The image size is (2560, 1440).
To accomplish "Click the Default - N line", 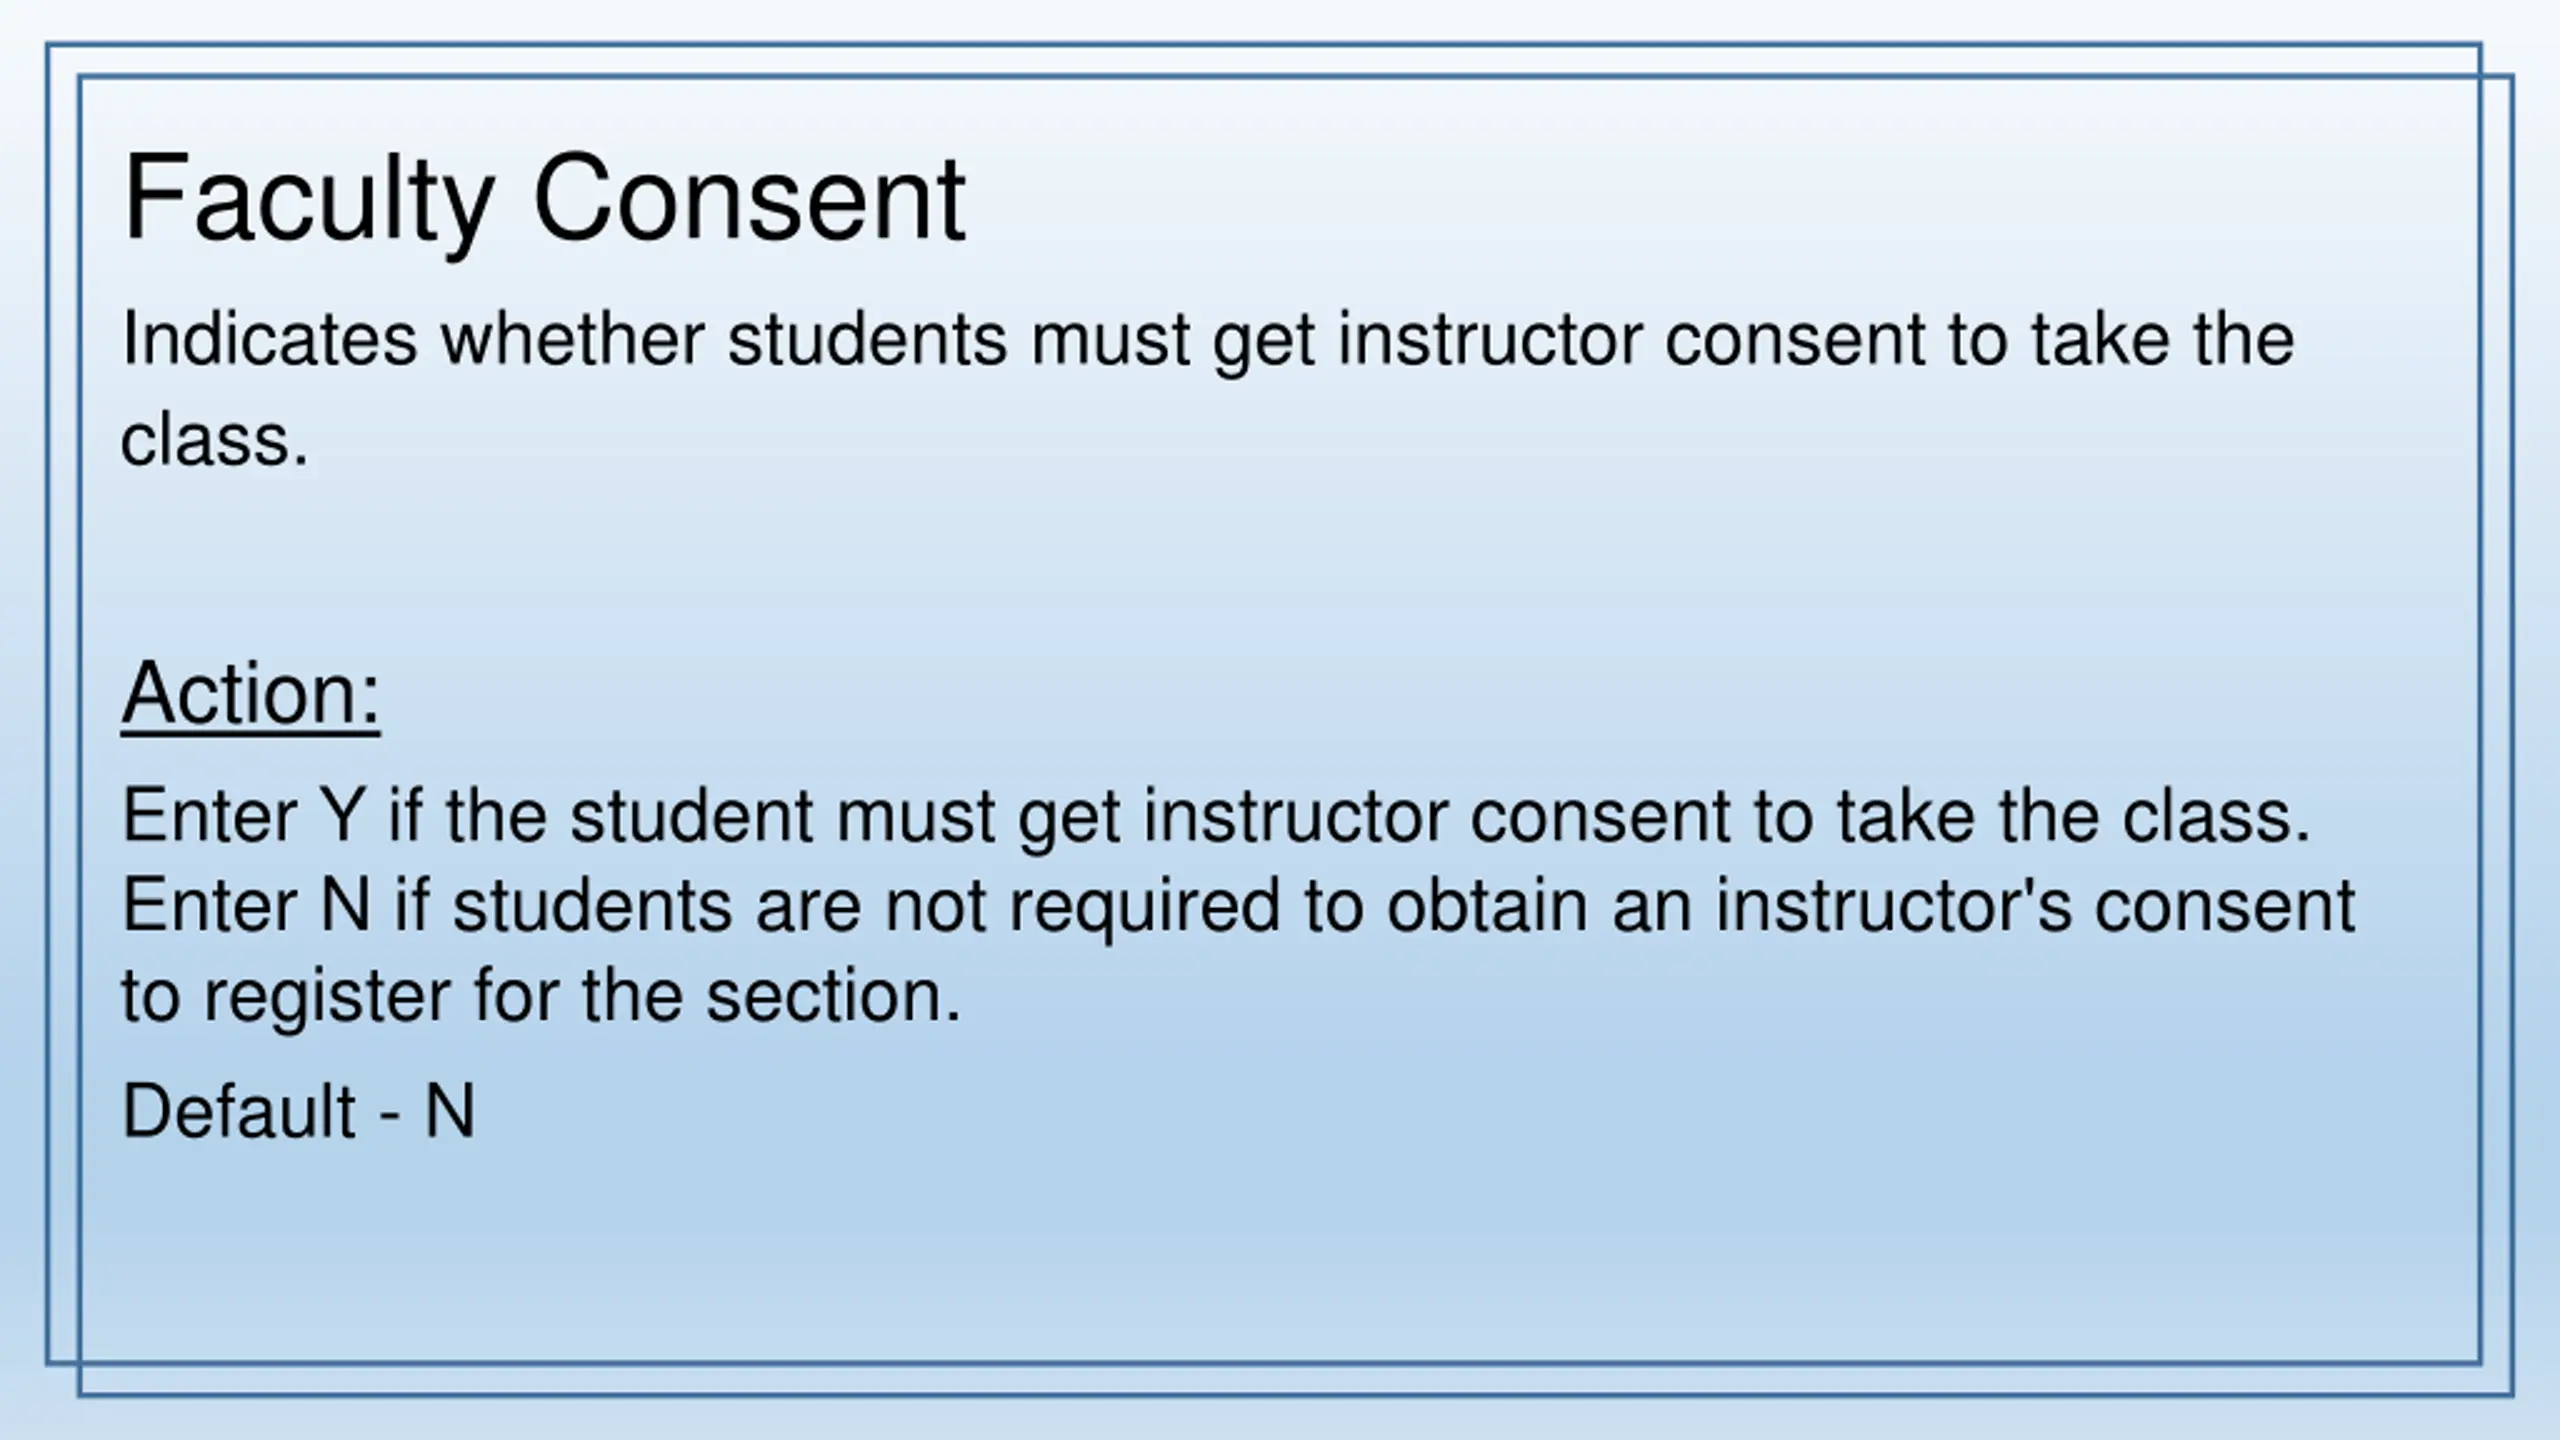I will [x=298, y=1111].
